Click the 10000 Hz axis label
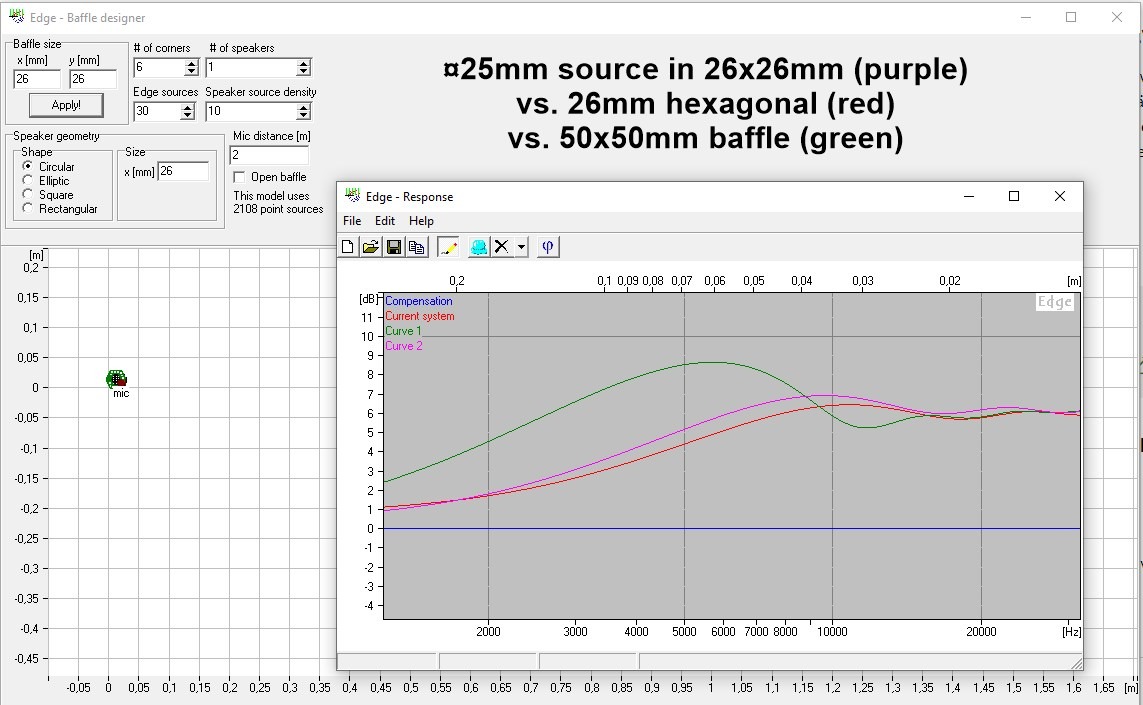Image resolution: width=1143 pixels, height=705 pixels. coord(832,632)
